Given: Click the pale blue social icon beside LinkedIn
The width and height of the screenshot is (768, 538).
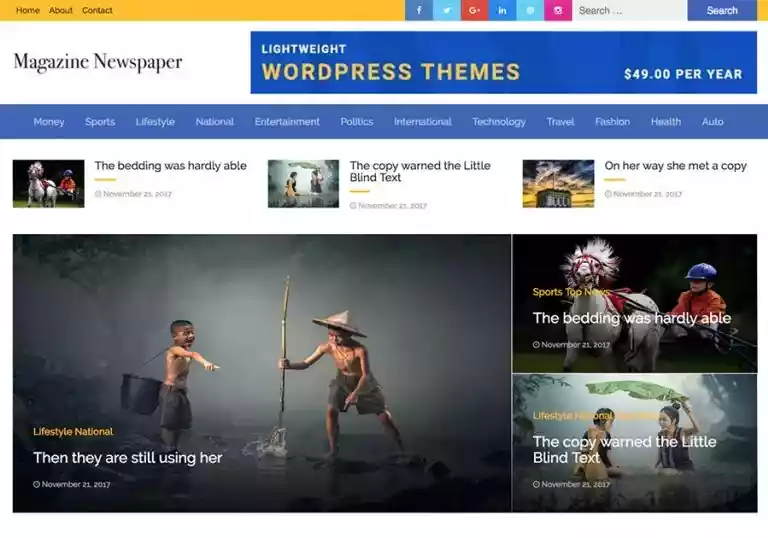Looking at the screenshot, I should [x=530, y=10].
